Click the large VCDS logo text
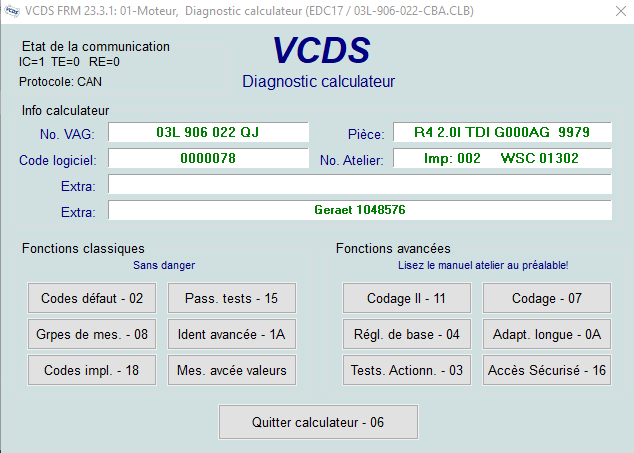 (x=321, y=50)
